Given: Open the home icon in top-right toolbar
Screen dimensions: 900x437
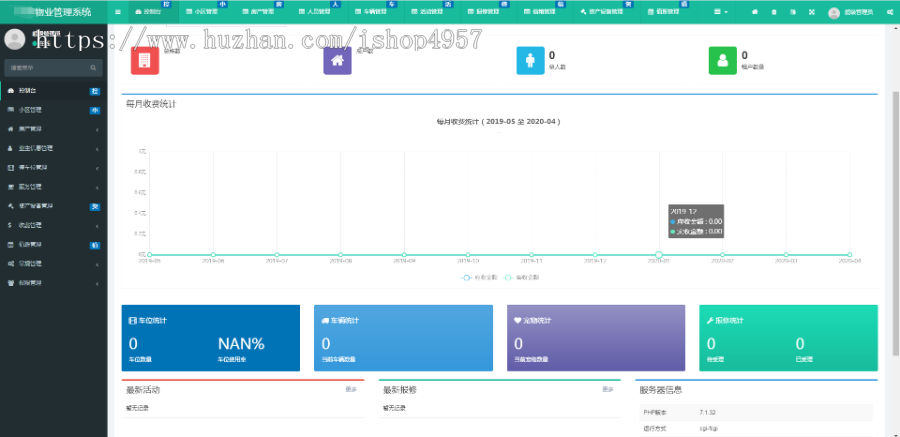Looking at the screenshot, I should [x=755, y=12].
